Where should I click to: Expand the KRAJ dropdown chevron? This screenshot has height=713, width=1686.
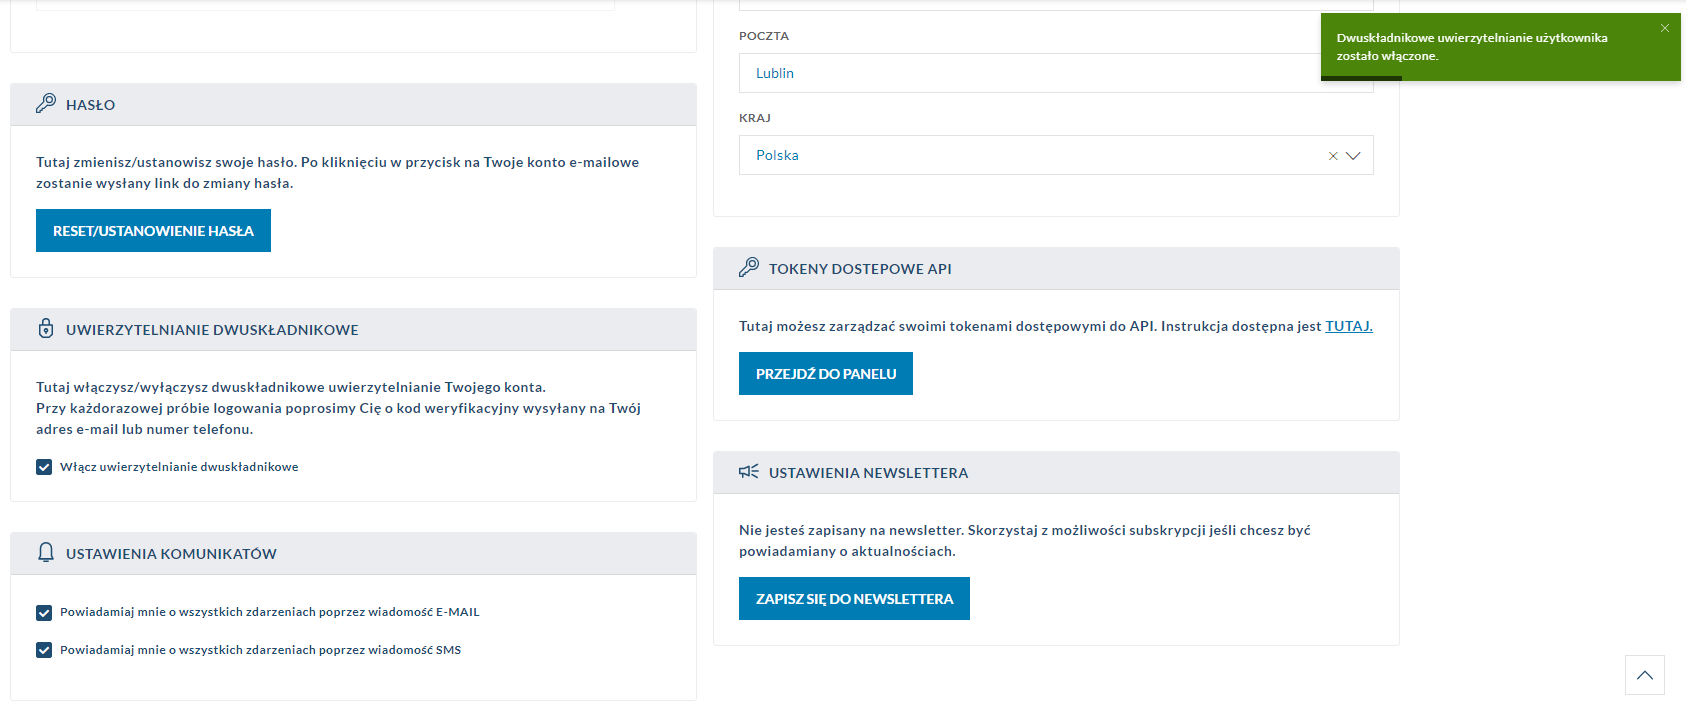(x=1354, y=156)
